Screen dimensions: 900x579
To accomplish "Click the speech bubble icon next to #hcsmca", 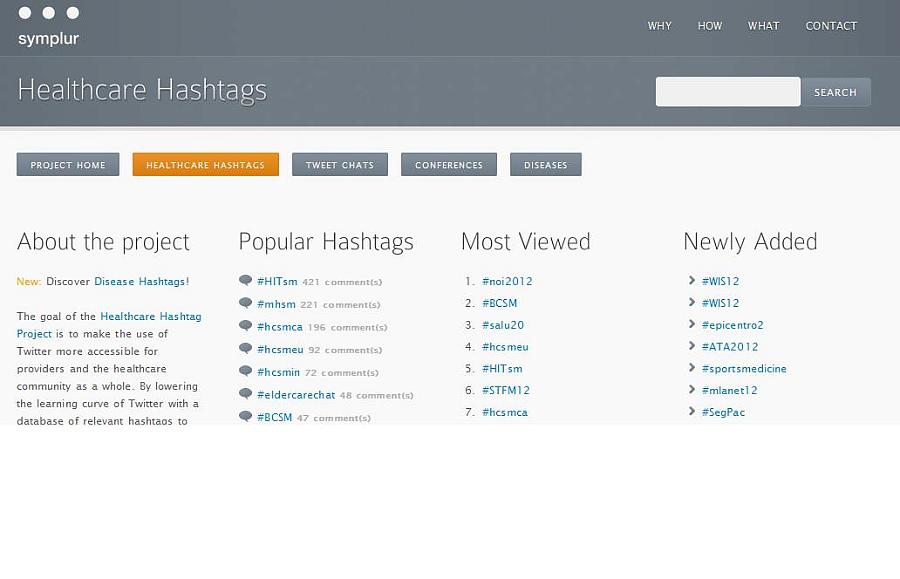I will [246, 326].
